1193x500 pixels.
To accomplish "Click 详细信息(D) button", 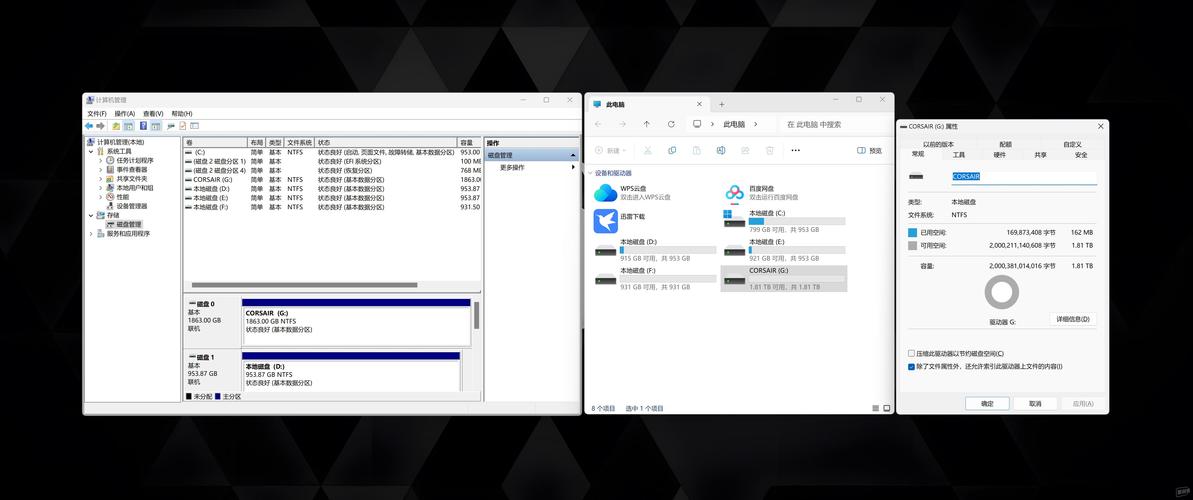I will tap(1073, 319).
